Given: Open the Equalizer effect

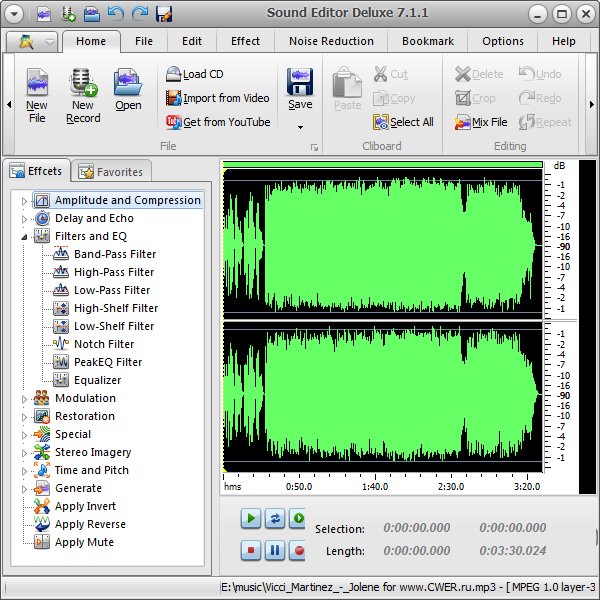Looking at the screenshot, I should coord(97,380).
